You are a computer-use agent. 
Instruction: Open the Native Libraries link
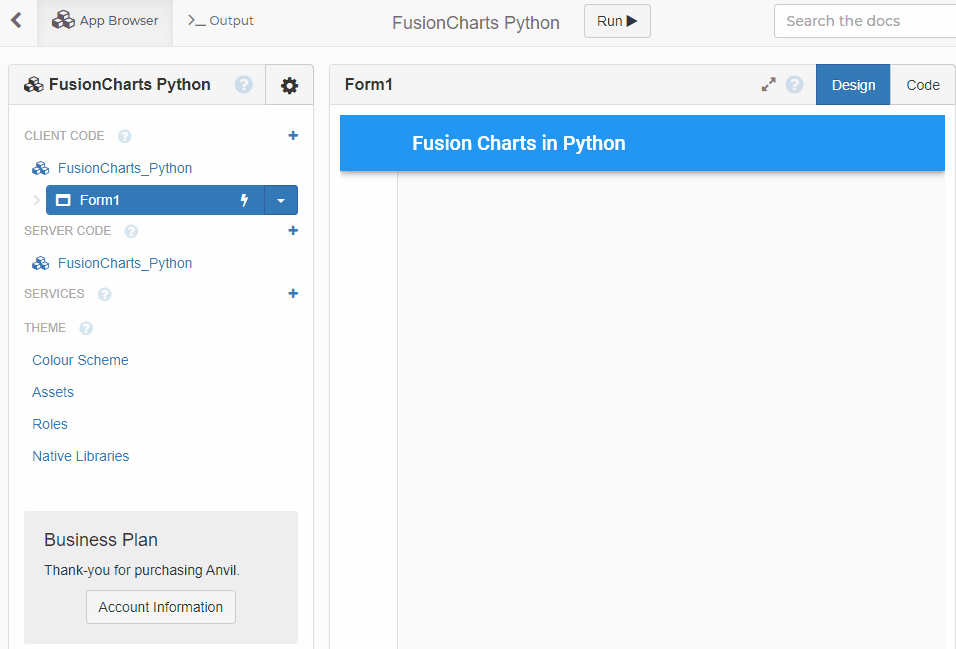[80, 456]
